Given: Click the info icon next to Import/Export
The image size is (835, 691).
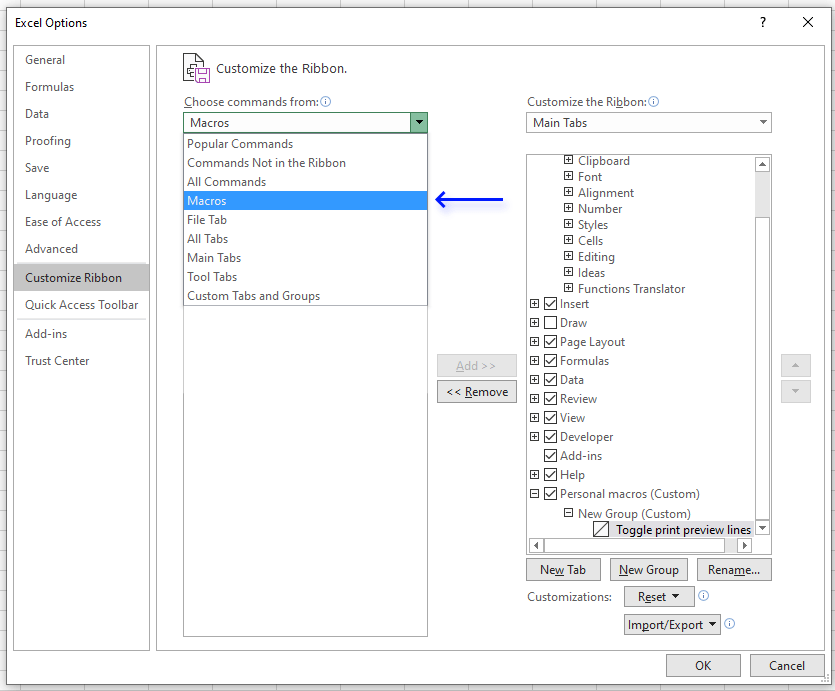Looking at the screenshot, I should pyautogui.click(x=730, y=624).
